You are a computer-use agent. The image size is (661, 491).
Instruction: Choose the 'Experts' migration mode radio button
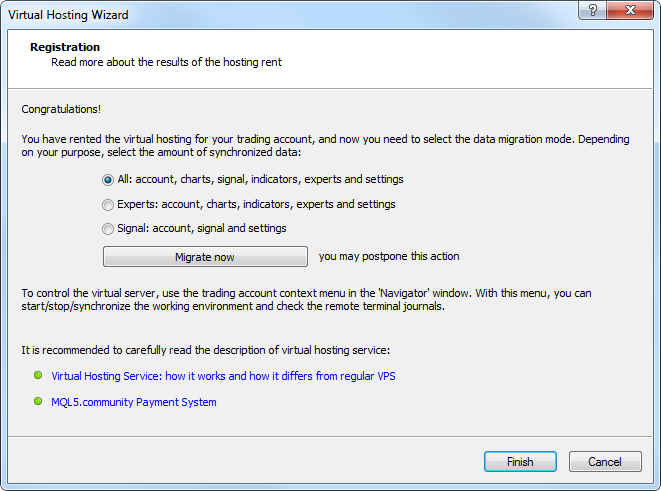click(108, 204)
